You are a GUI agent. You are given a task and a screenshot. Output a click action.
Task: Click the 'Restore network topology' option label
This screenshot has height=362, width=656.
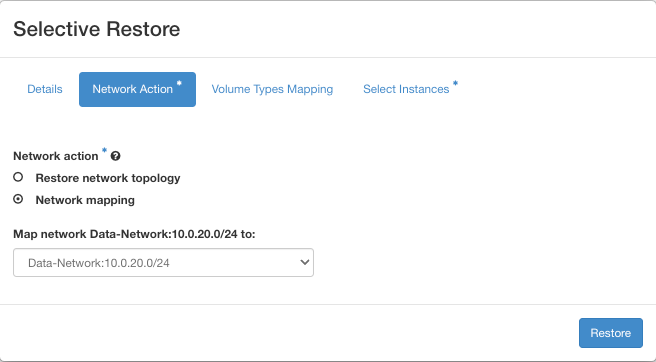tap(108, 178)
